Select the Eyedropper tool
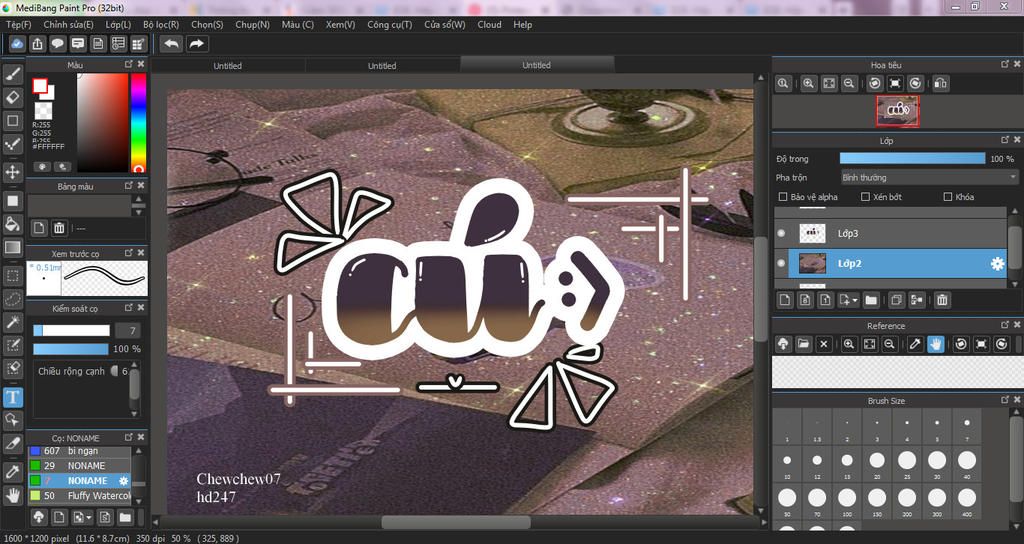 [x=12, y=472]
